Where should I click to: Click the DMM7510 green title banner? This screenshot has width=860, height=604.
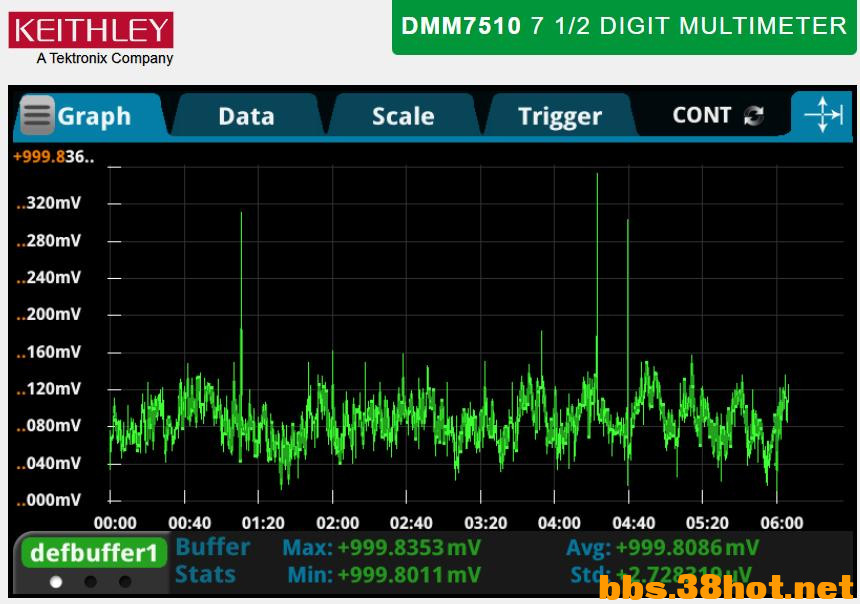click(x=624, y=27)
